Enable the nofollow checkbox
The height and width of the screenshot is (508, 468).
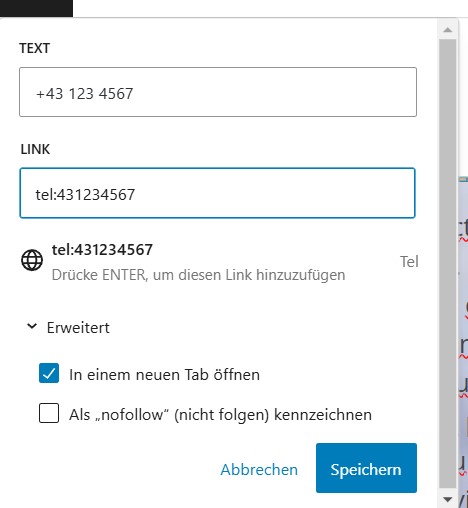[x=49, y=413]
